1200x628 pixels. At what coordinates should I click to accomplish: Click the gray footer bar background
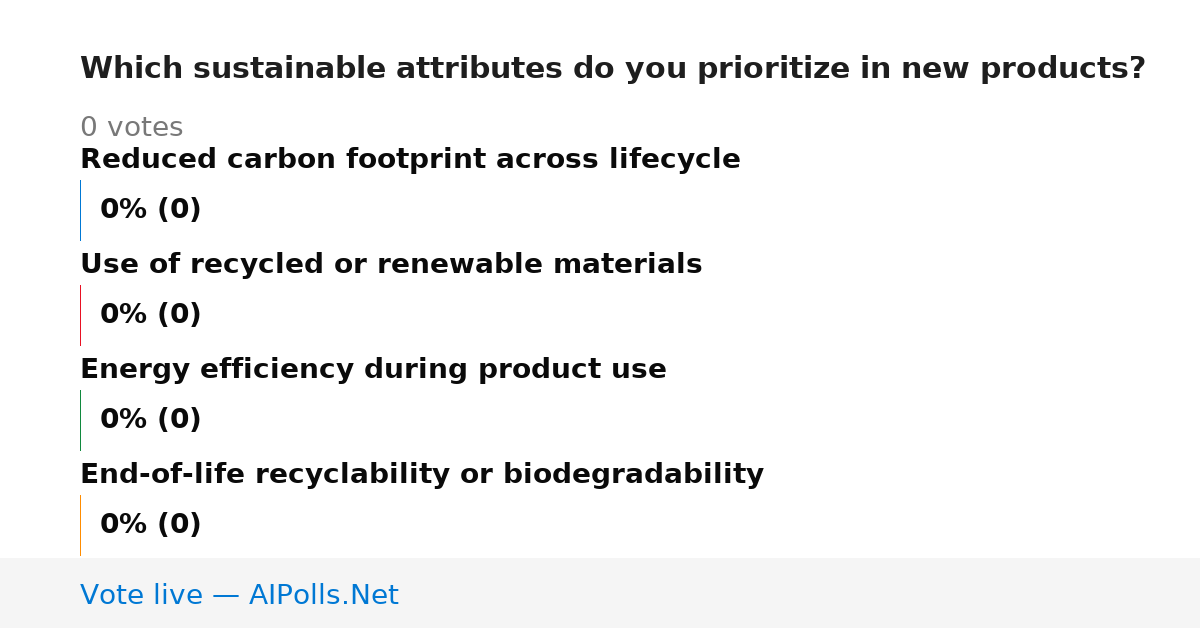coord(800,593)
